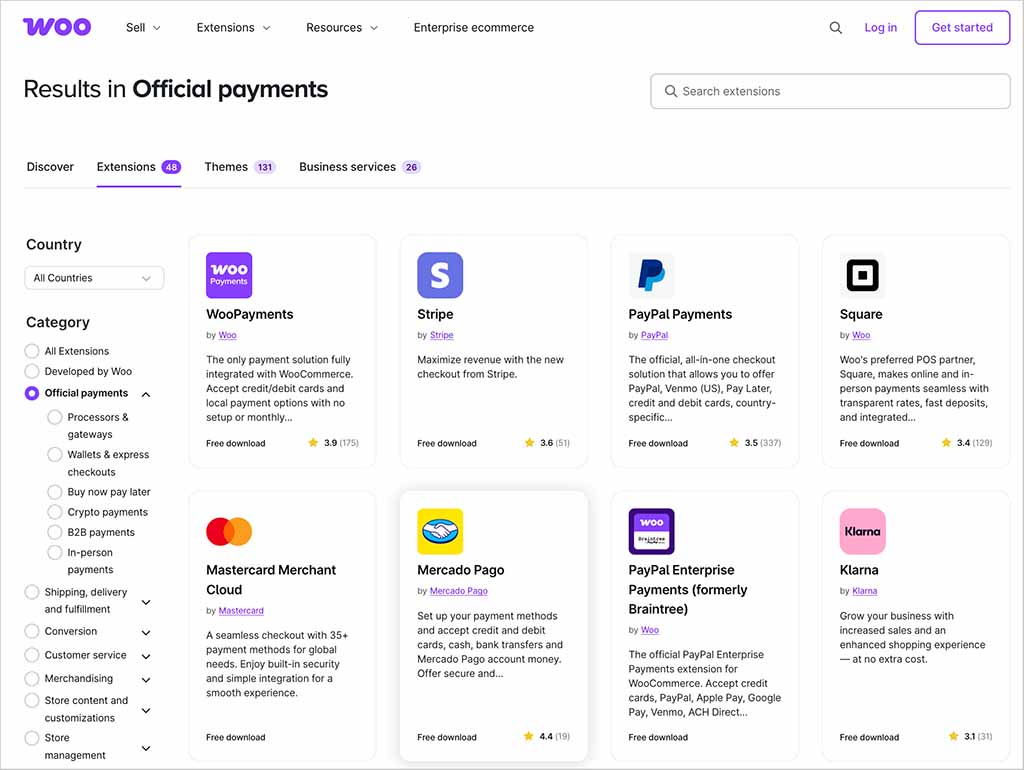
Task: Open the header search magnifier icon
Action: [835, 27]
